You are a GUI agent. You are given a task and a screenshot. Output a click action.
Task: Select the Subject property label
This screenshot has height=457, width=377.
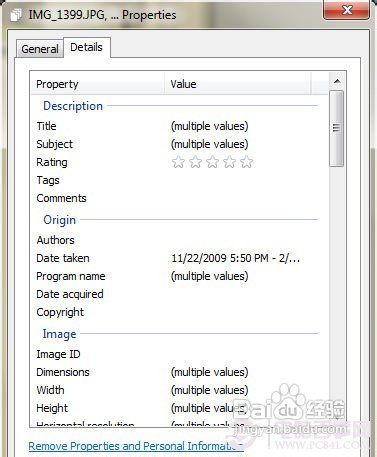click(x=54, y=144)
